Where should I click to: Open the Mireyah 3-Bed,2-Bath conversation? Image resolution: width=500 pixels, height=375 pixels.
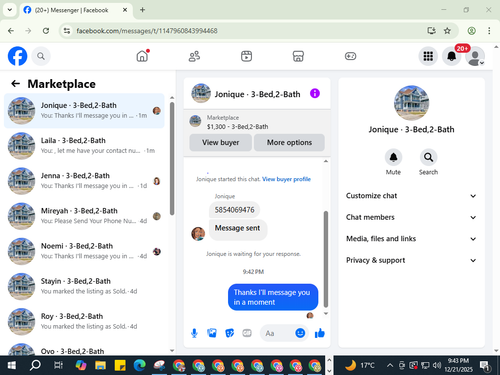tap(84, 216)
